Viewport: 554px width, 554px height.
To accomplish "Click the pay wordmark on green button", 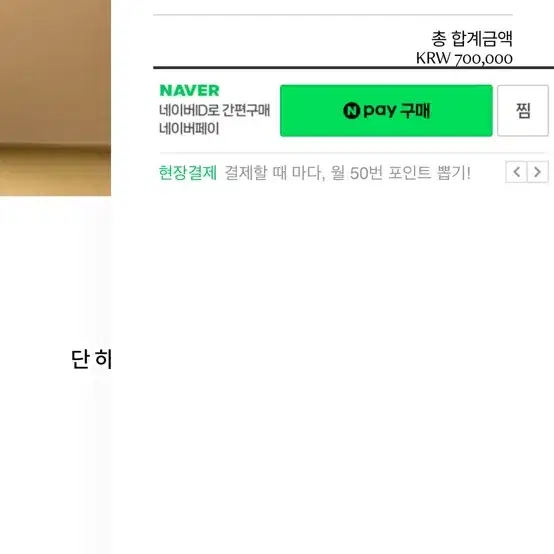I will (380, 111).
